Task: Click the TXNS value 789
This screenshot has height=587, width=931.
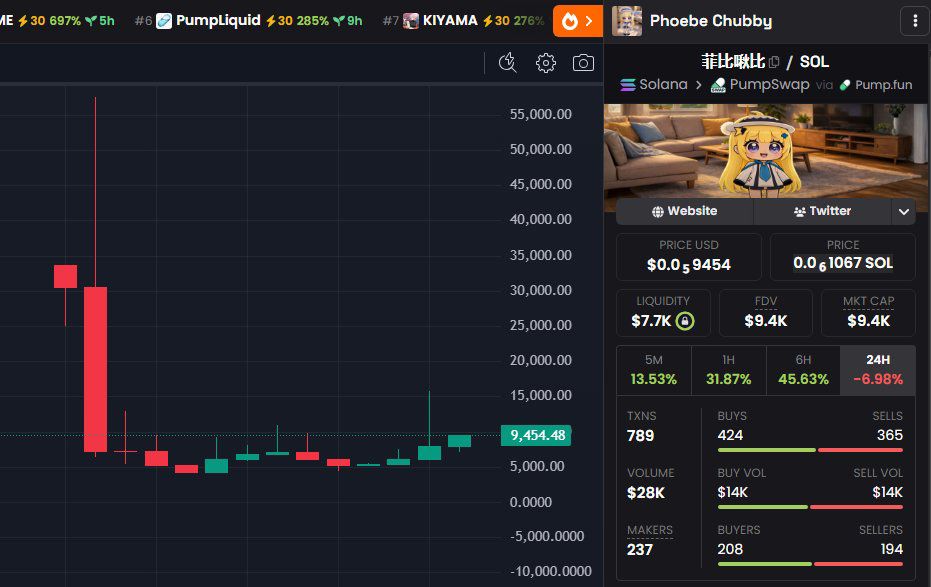Action: tap(640, 436)
